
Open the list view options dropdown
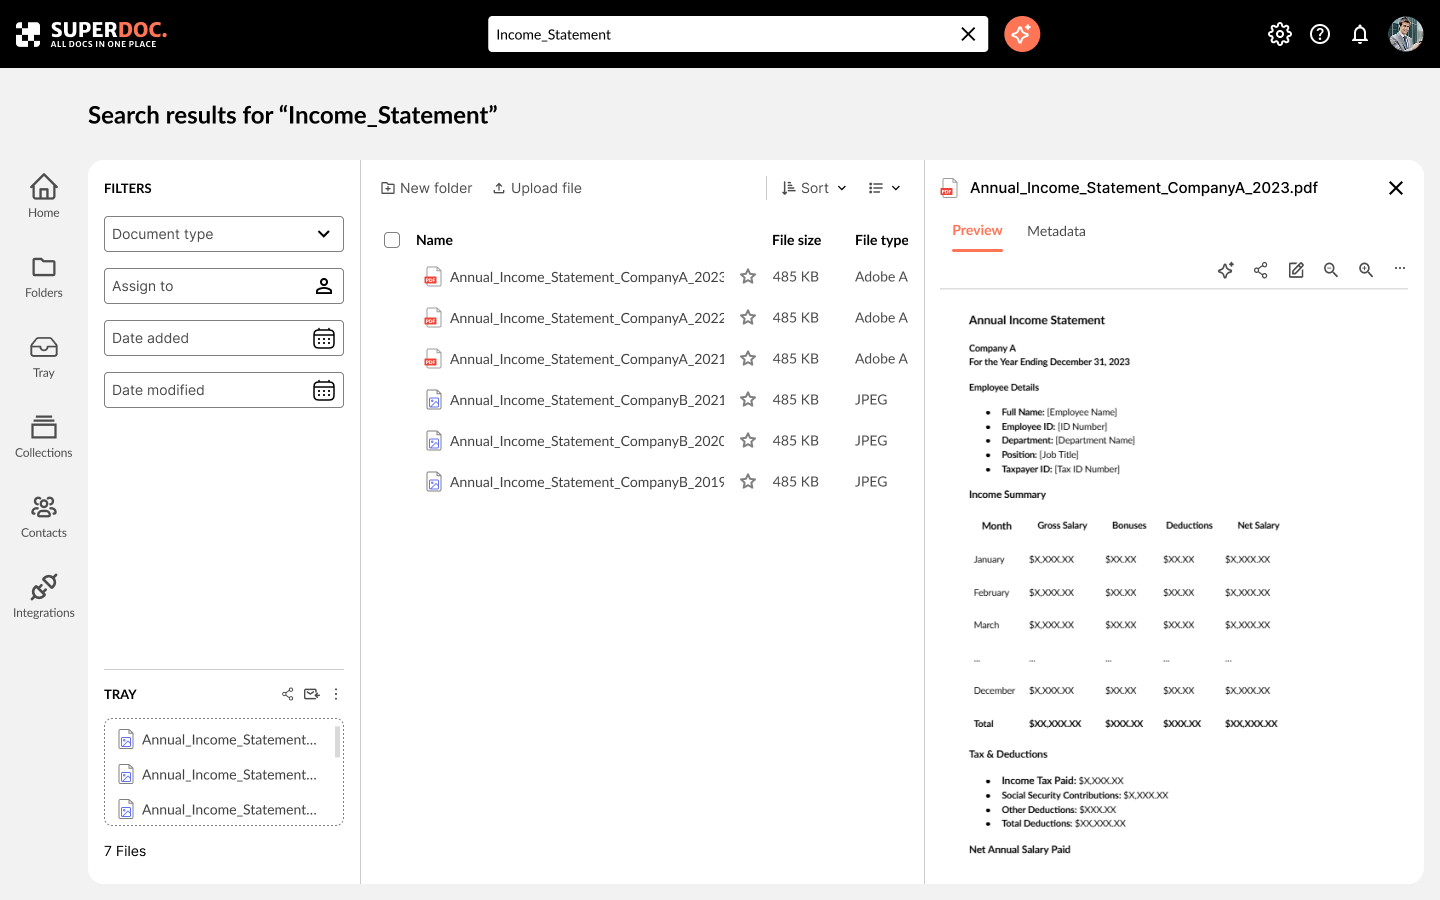coord(884,188)
